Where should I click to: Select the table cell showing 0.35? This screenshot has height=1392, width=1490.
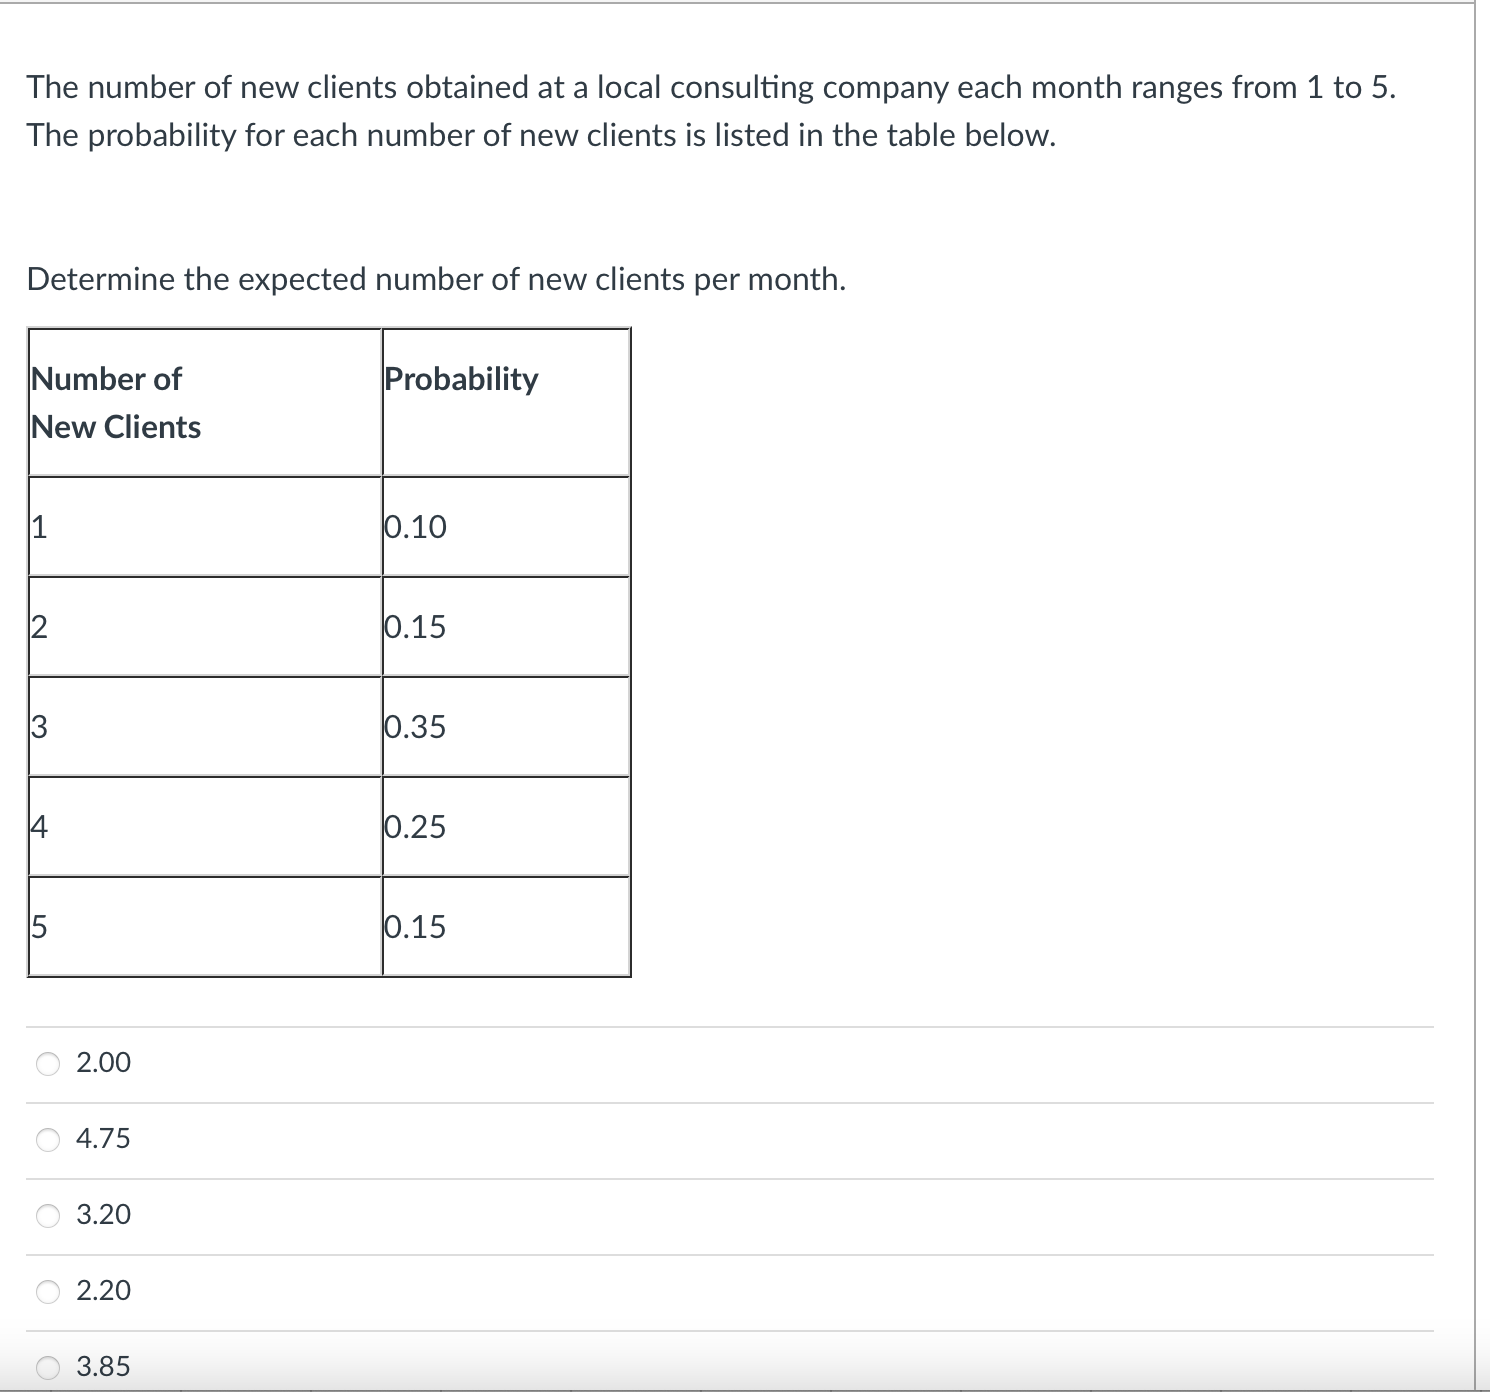pyautogui.click(x=415, y=727)
